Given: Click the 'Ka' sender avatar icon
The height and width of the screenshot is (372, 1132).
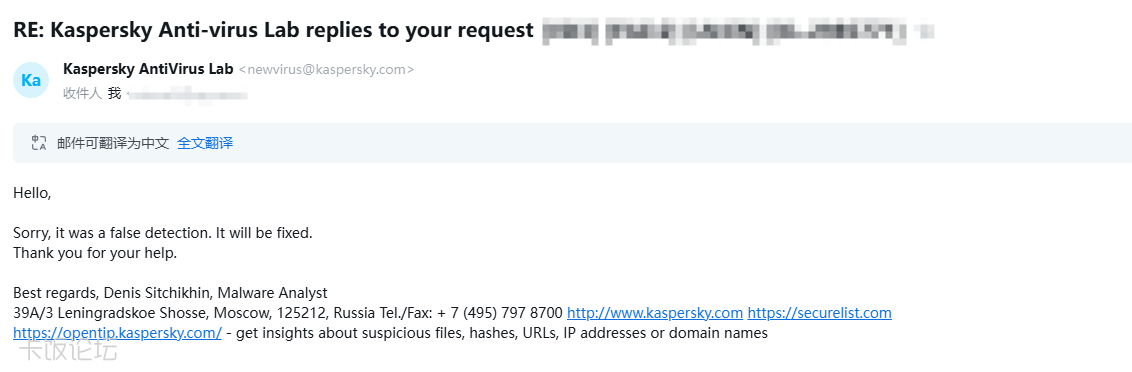Looking at the screenshot, I should 31,81.
